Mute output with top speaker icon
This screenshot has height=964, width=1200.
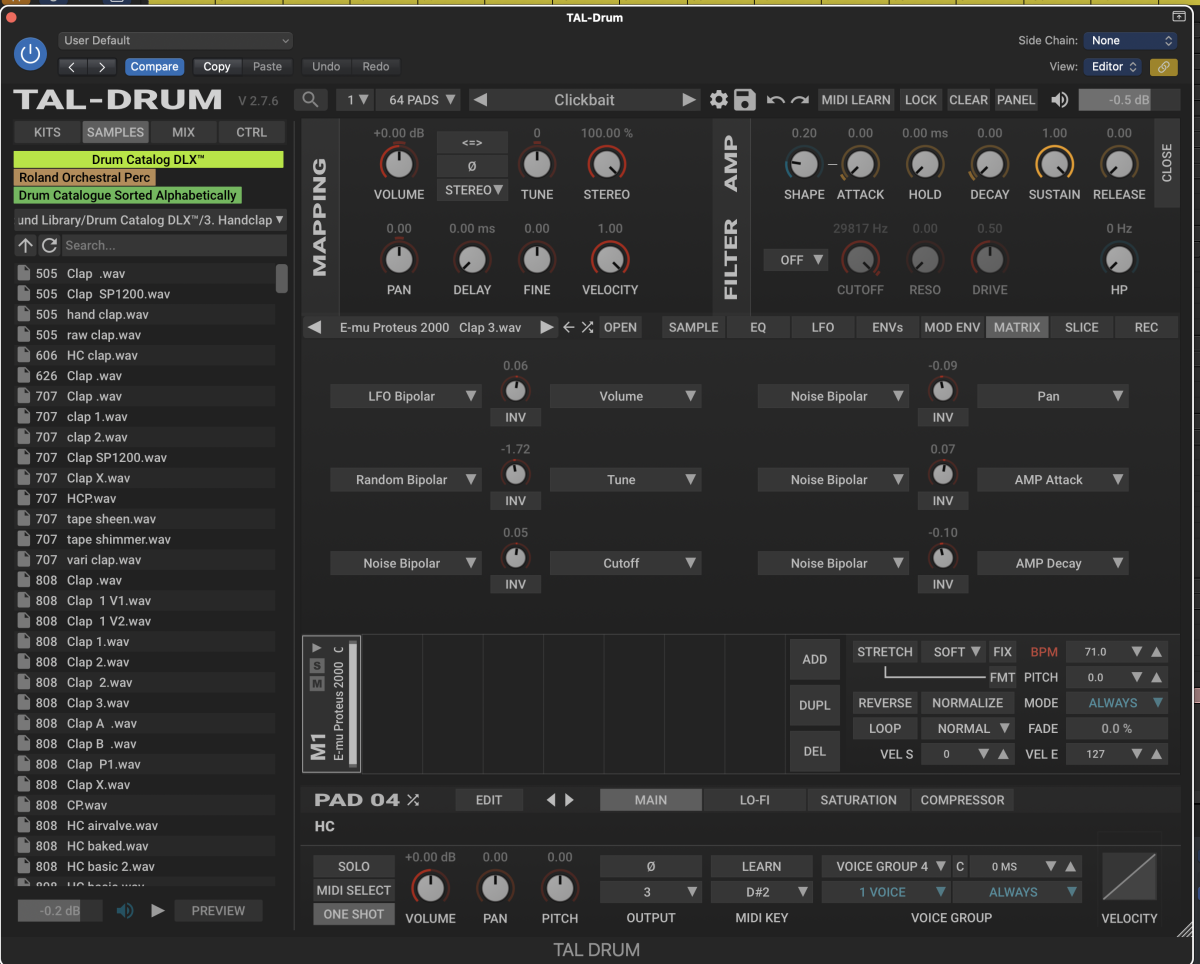coord(1059,100)
